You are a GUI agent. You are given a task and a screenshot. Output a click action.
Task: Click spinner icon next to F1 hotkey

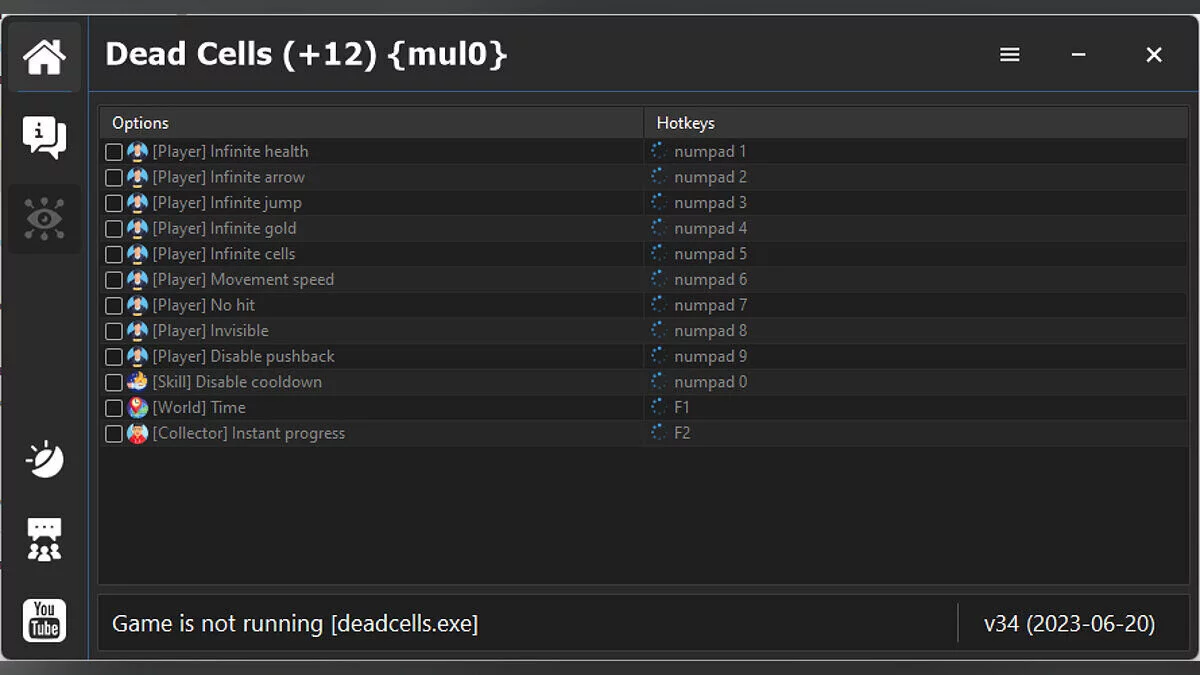coord(658,407)
